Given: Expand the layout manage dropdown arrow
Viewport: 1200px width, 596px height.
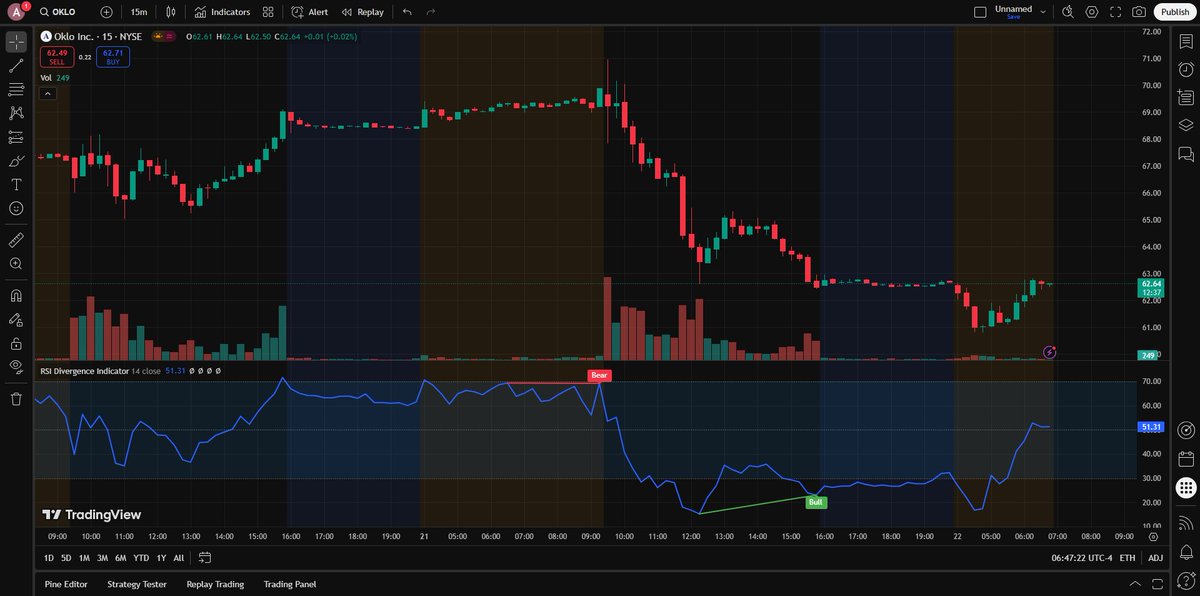Looking at the screenshot, I should pos(1043,12).
